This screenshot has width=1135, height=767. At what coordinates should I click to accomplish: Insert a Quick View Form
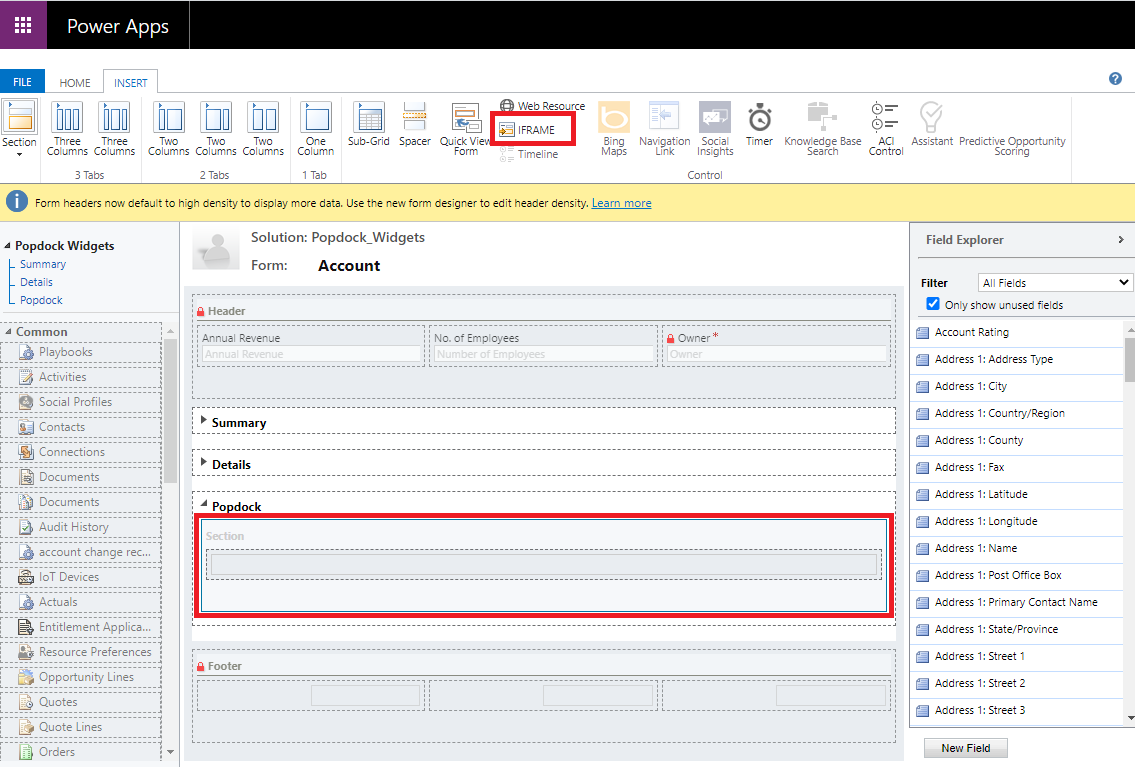click(x=465, y=129)
